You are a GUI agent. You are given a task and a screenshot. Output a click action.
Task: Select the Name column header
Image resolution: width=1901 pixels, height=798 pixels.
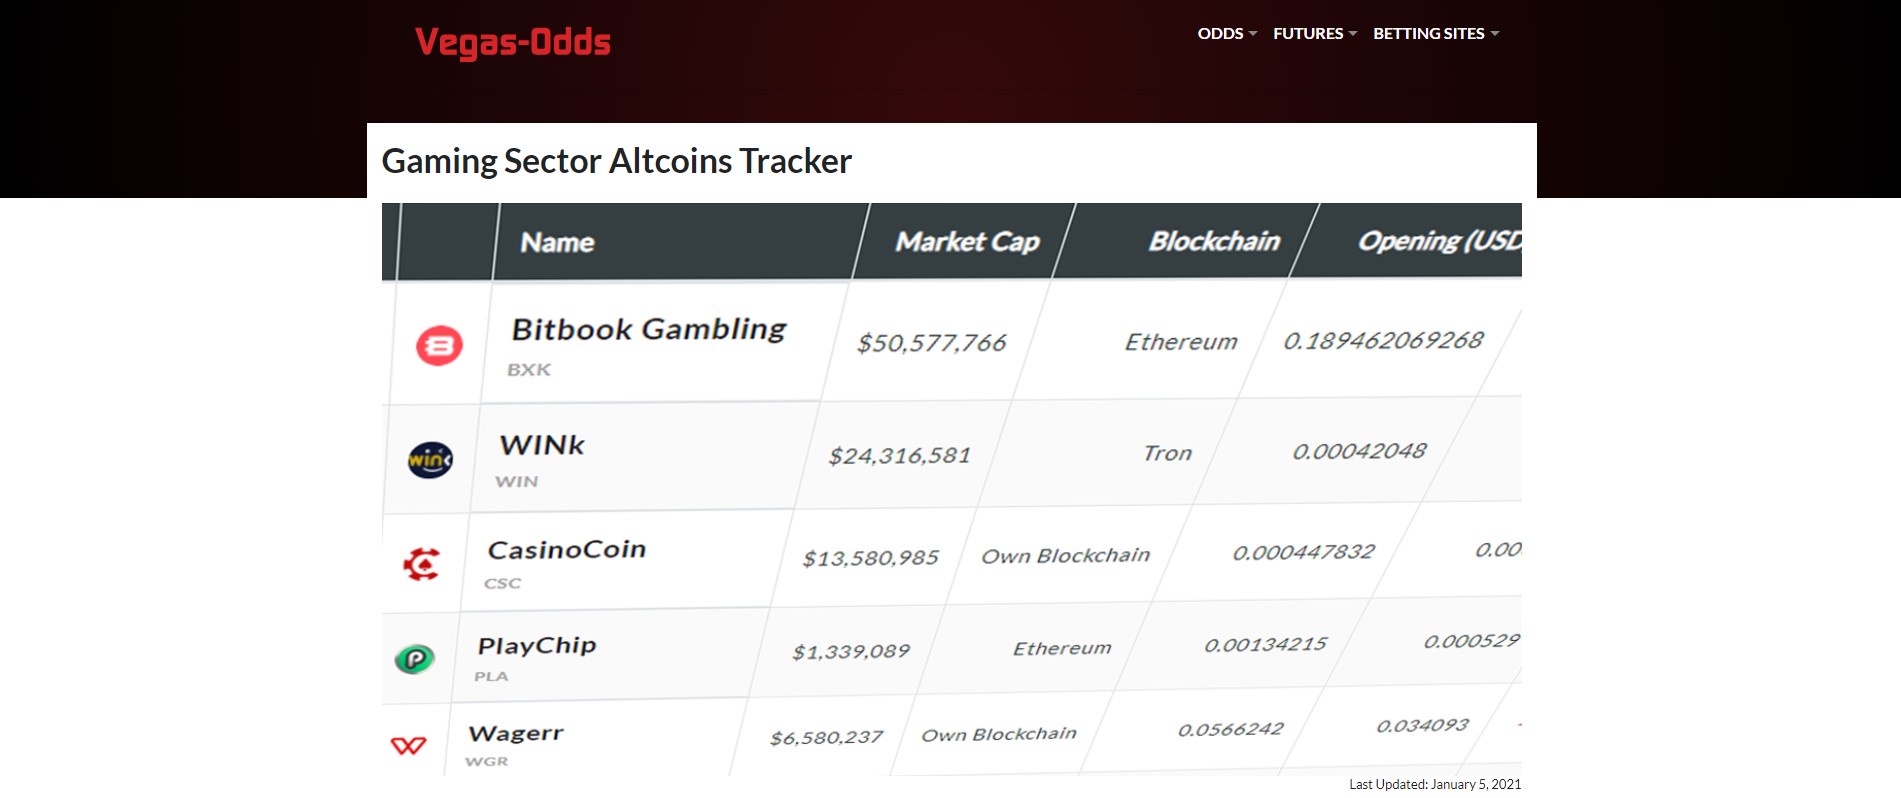(557, 243)
